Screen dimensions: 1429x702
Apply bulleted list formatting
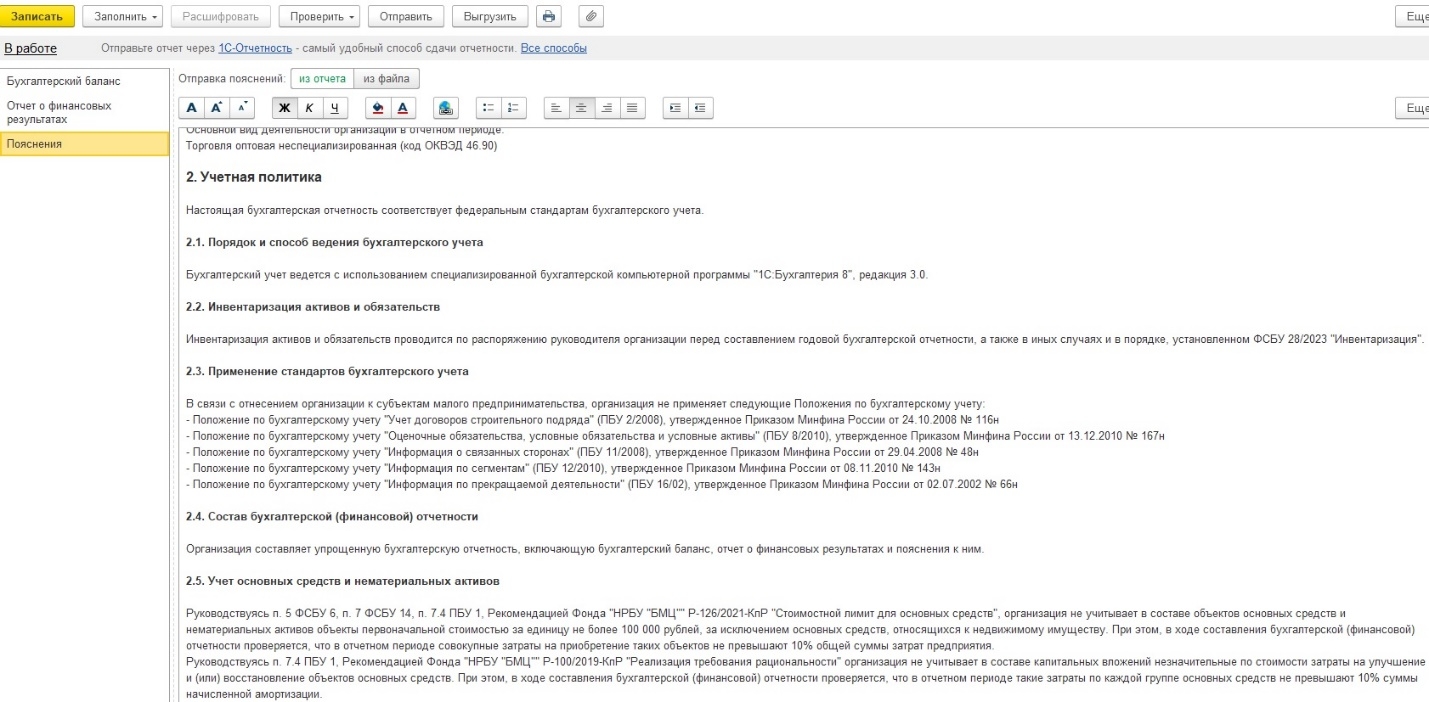pos(489,108)
